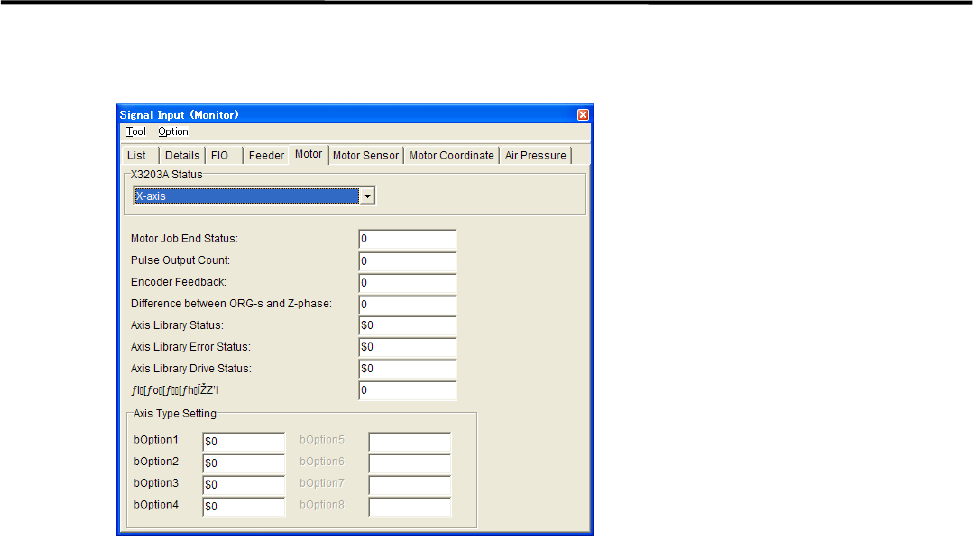This screenshot has width=973, height=536.
Task: Open the Tool menu
Action: click(135, 132)
